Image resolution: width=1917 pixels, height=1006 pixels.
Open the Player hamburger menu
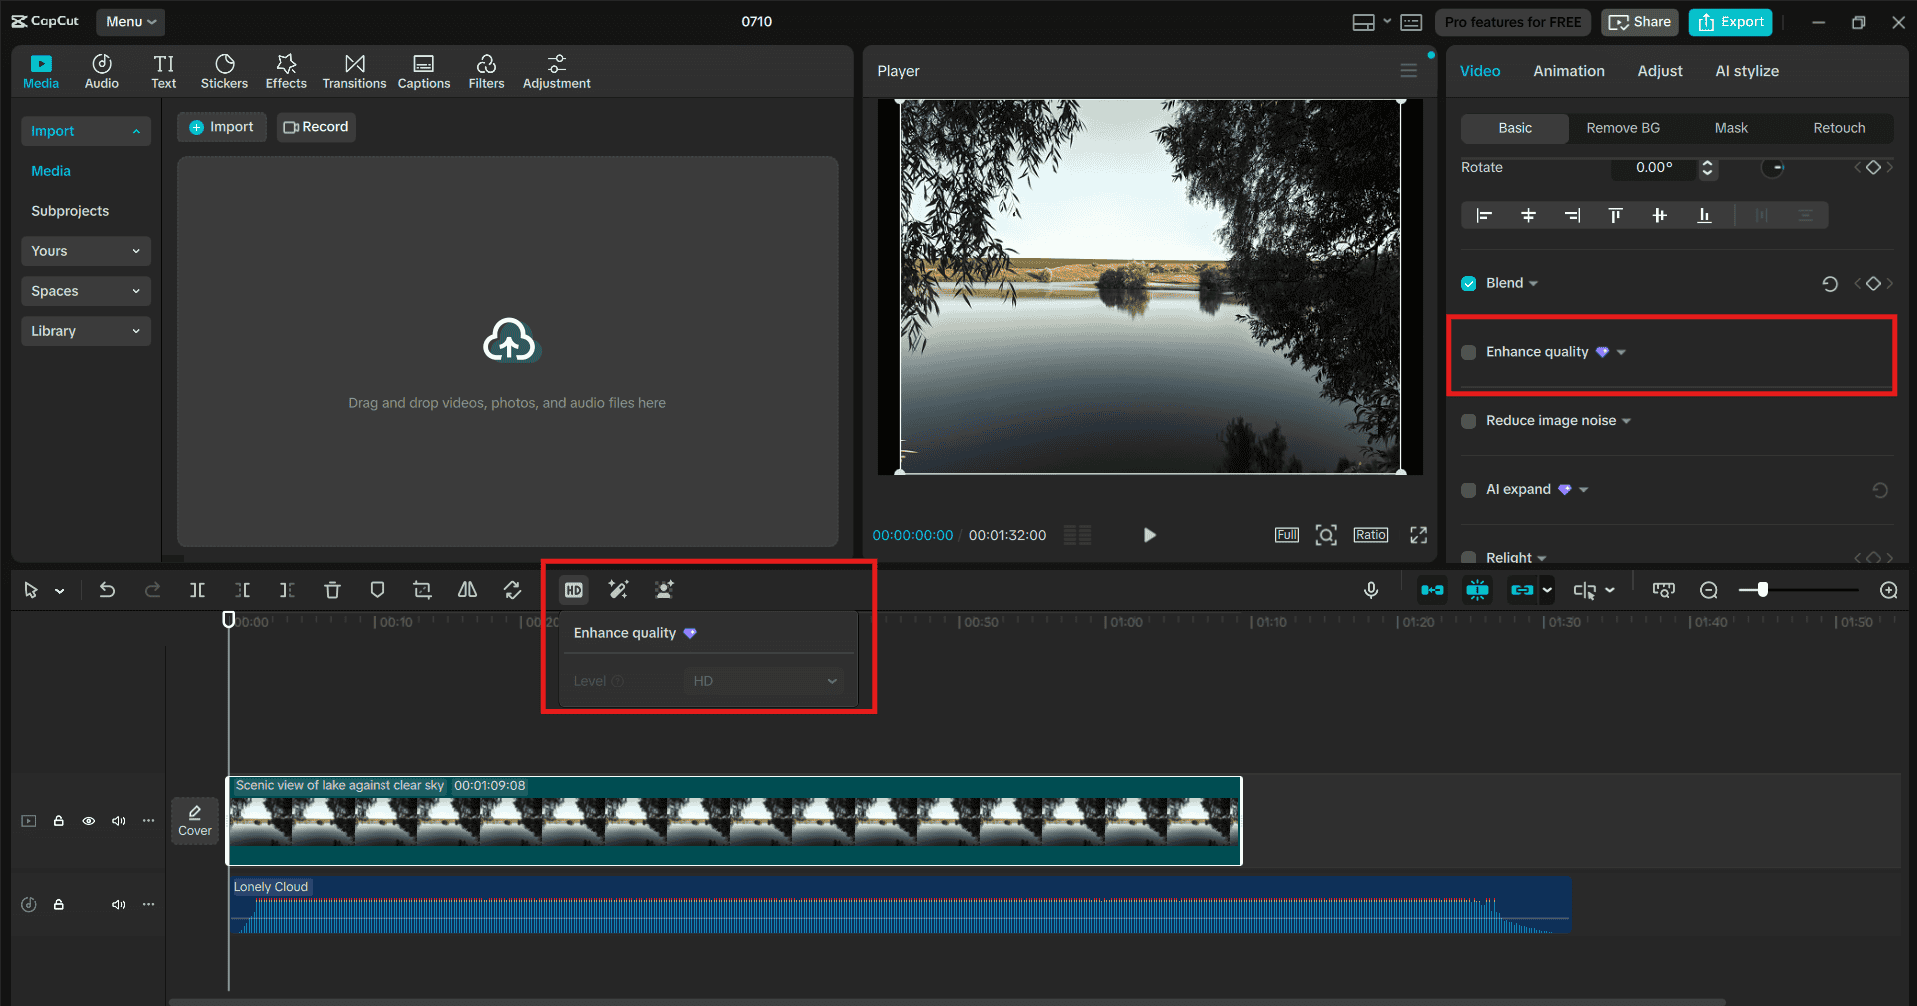click(x=1408, y=70)
